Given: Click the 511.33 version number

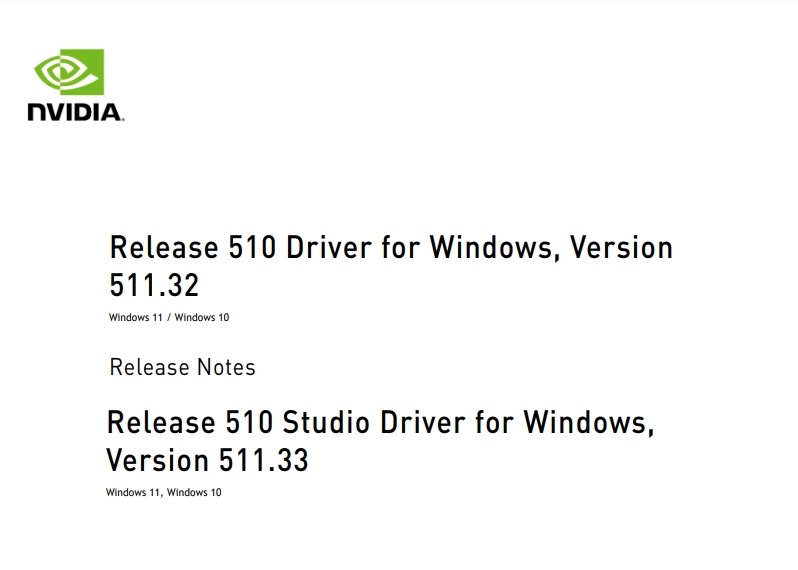Looking at the screenshot, I should (264, 460).
